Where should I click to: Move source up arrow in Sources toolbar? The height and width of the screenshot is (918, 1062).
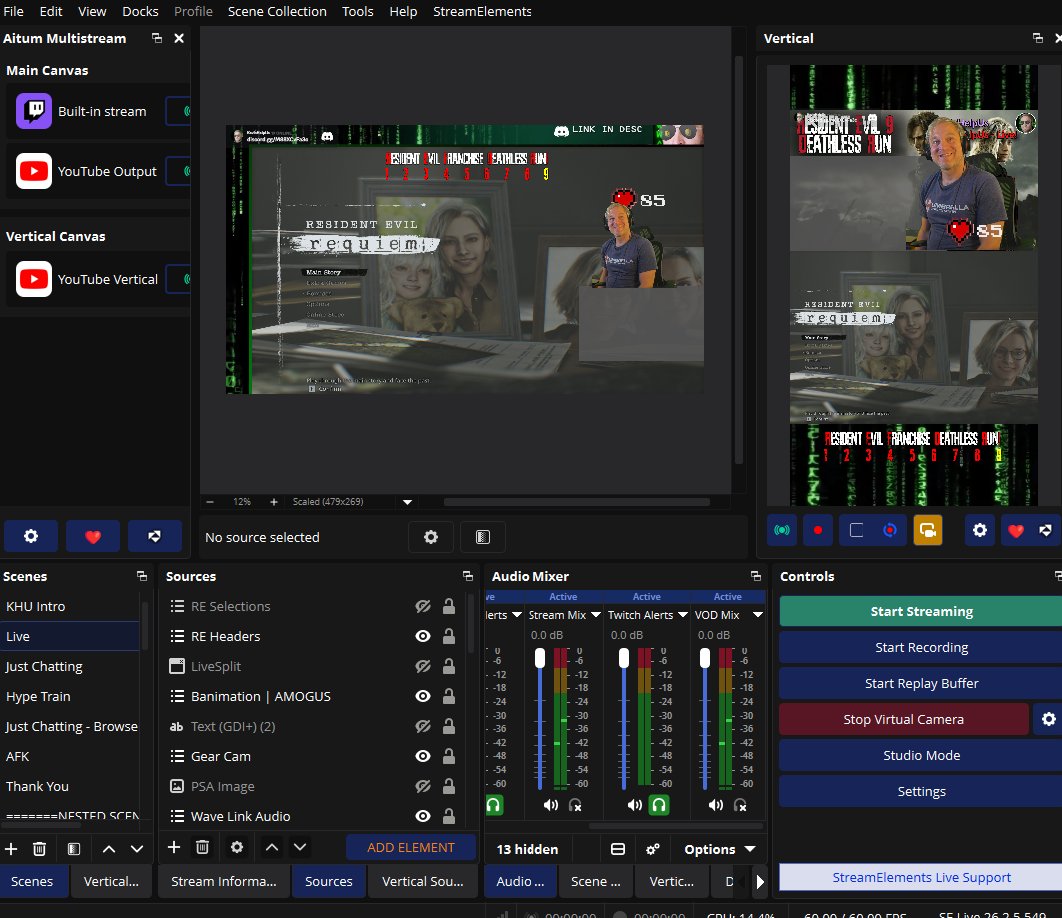point(272,847)
